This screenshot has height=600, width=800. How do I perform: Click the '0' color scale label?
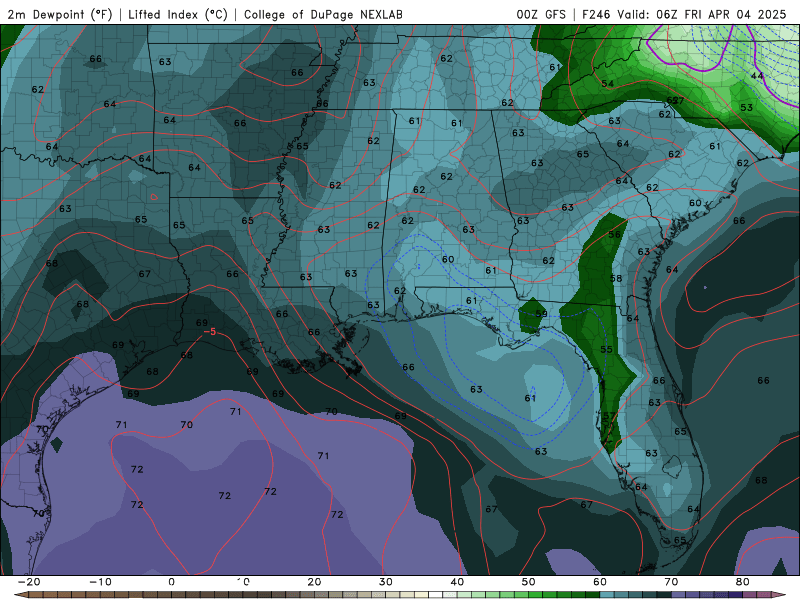171,582
